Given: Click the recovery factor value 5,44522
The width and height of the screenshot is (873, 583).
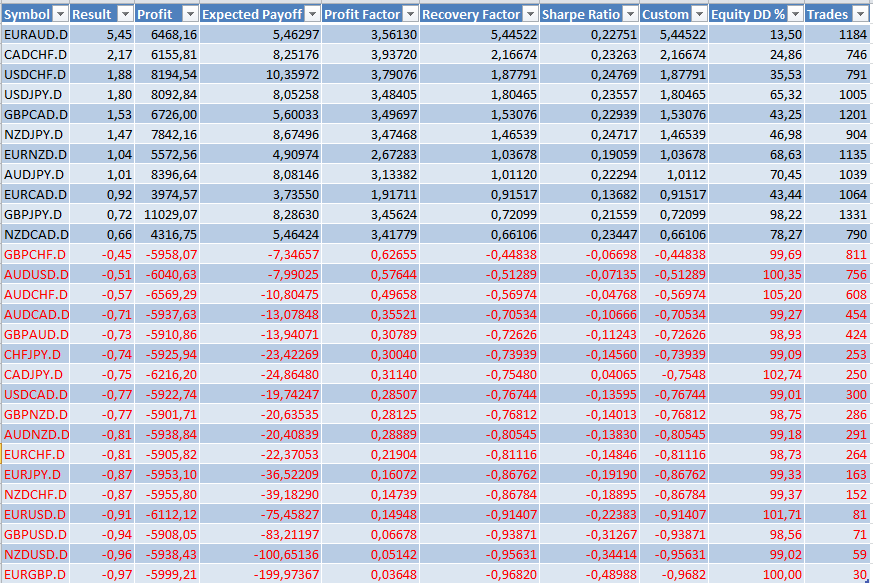Looking at the screenshot, I should 514,35.
